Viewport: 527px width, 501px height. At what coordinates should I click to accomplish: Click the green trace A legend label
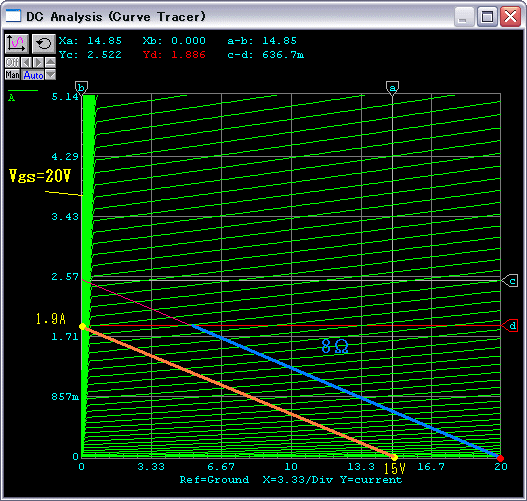[12, 98]
